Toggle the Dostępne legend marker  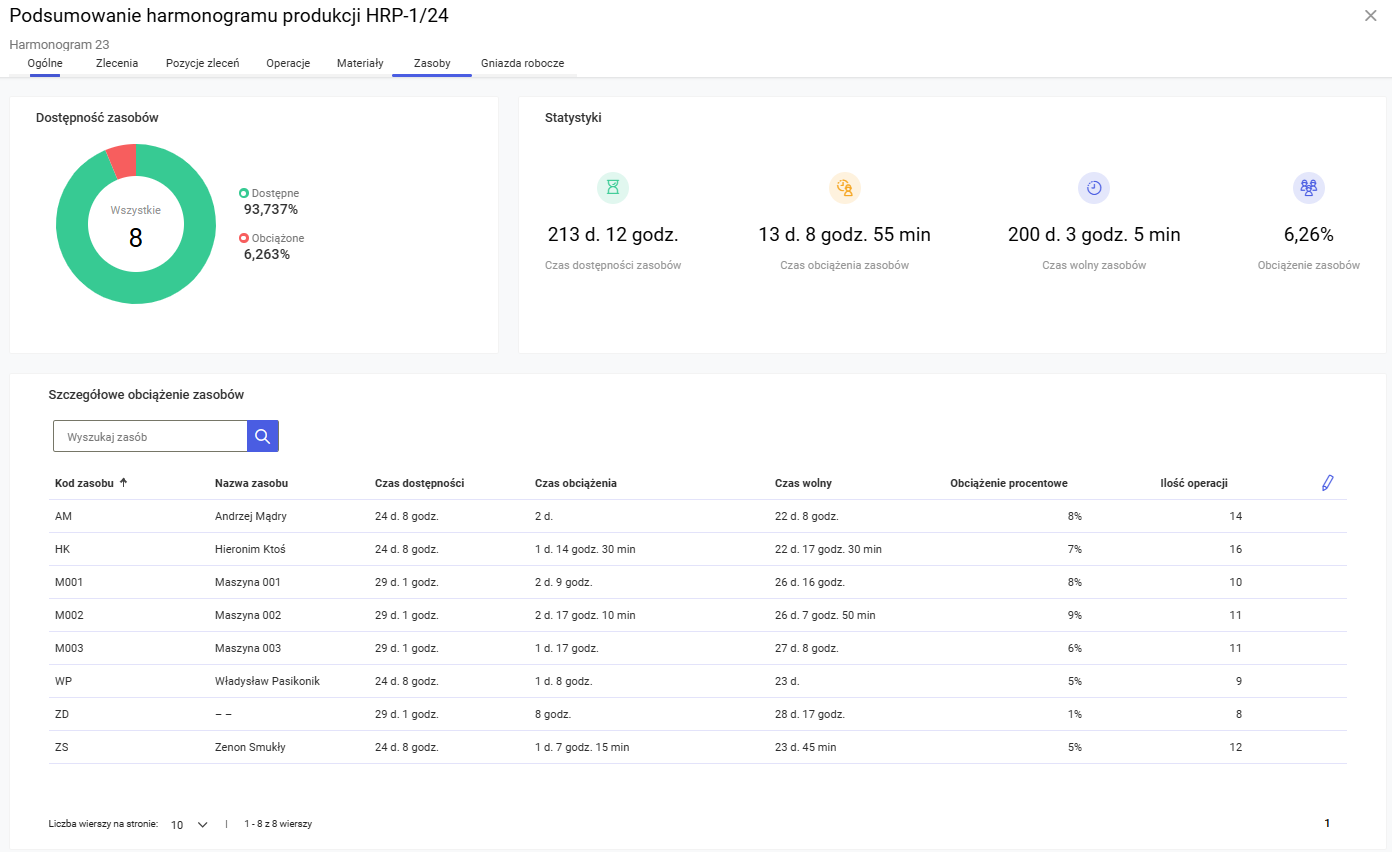[x=243, y=193]
